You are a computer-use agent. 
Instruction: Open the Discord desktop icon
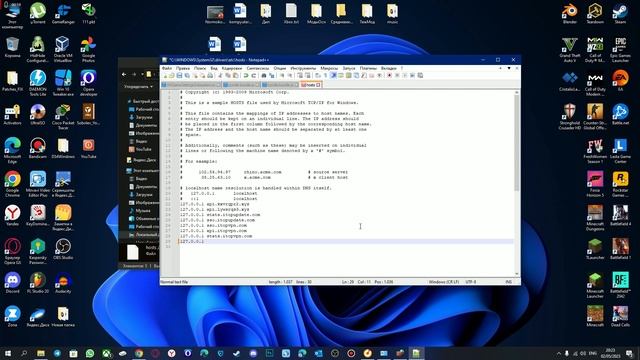tap(12, 283)
